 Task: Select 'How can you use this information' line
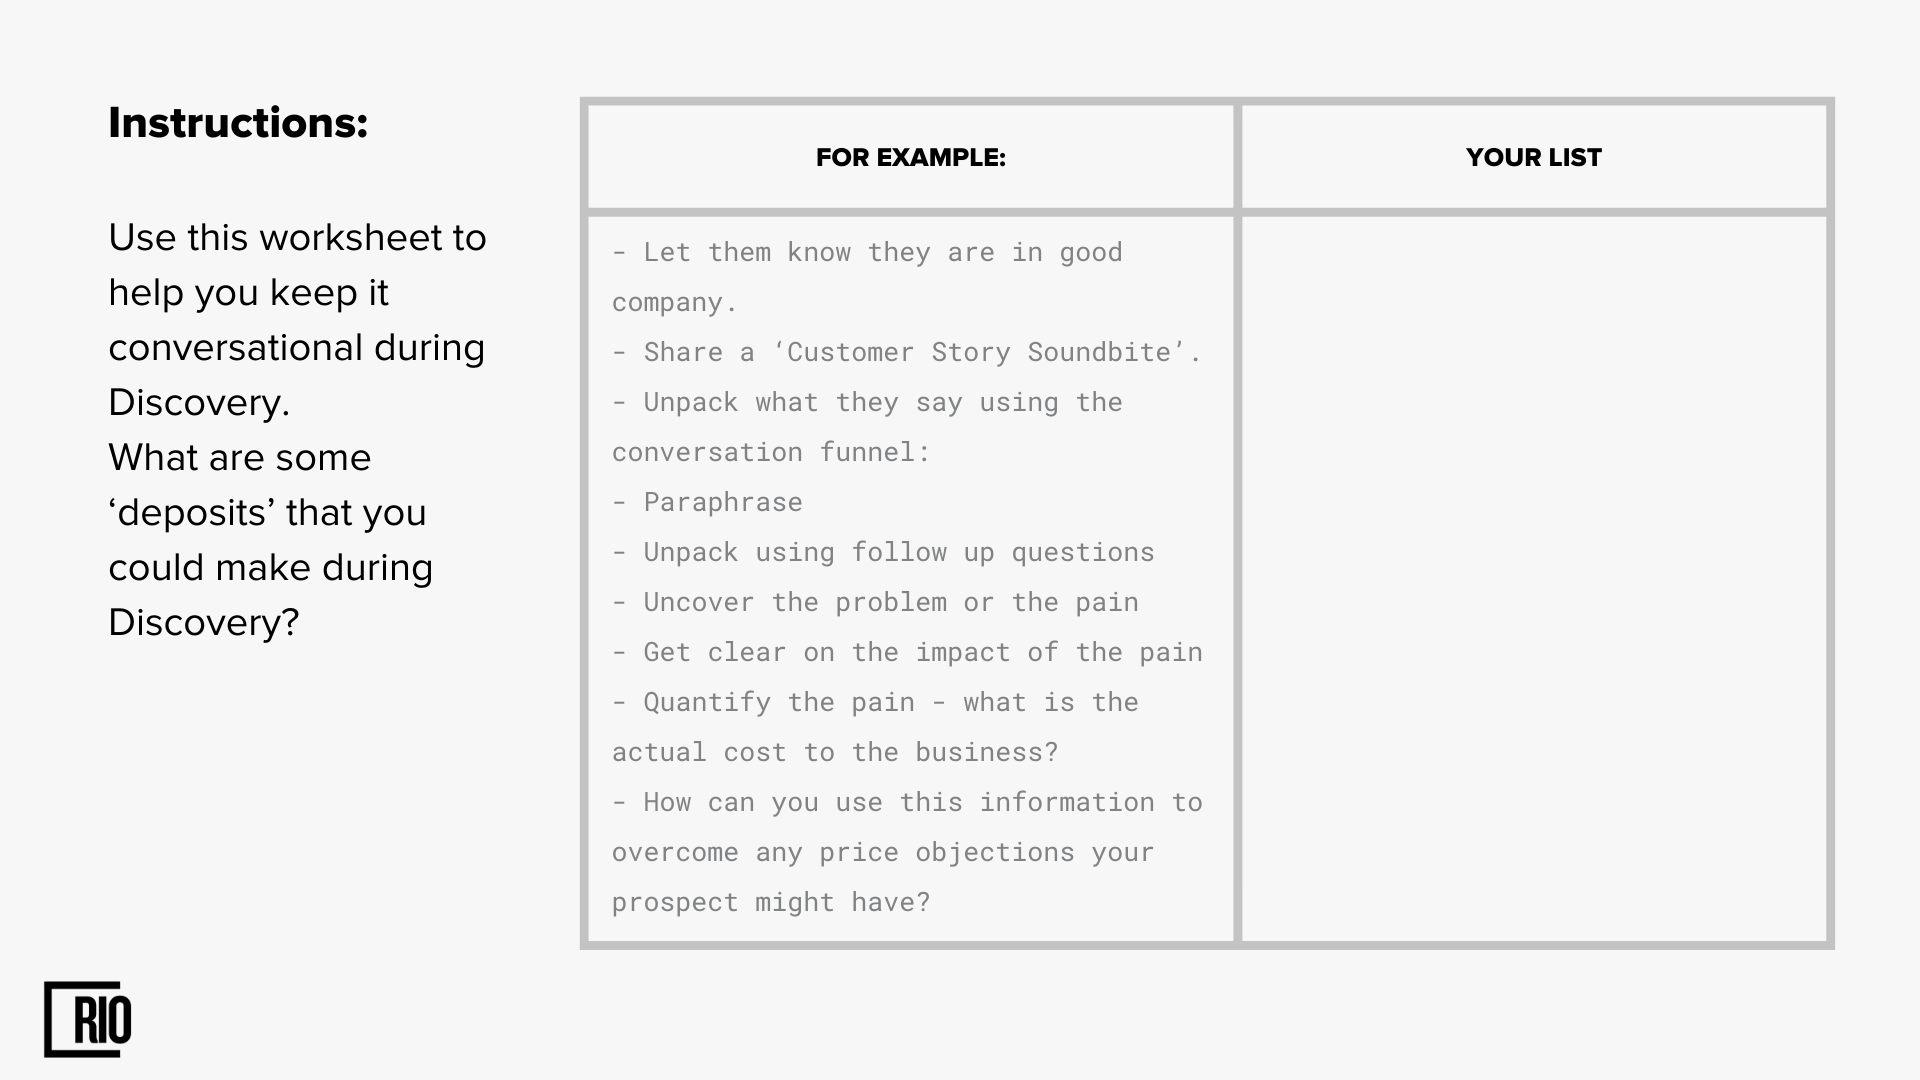tap(907, 802)
